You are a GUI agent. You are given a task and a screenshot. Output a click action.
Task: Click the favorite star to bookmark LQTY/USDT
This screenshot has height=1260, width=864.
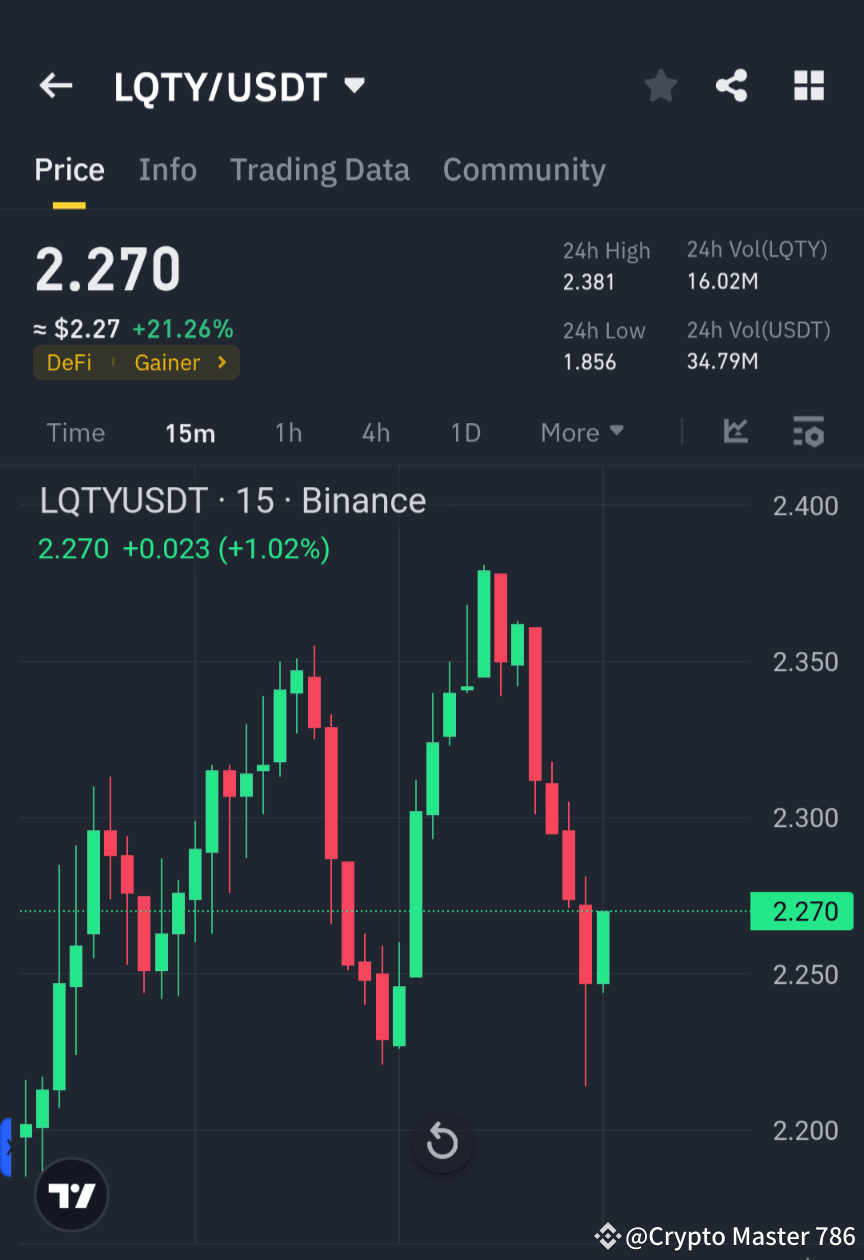(x=660, y=86)
